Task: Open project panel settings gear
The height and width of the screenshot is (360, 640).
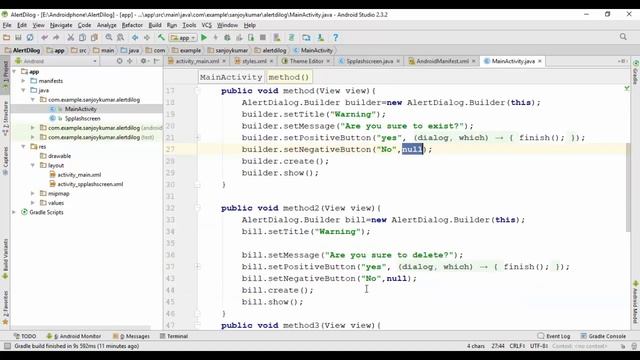Action: [143, 61]
